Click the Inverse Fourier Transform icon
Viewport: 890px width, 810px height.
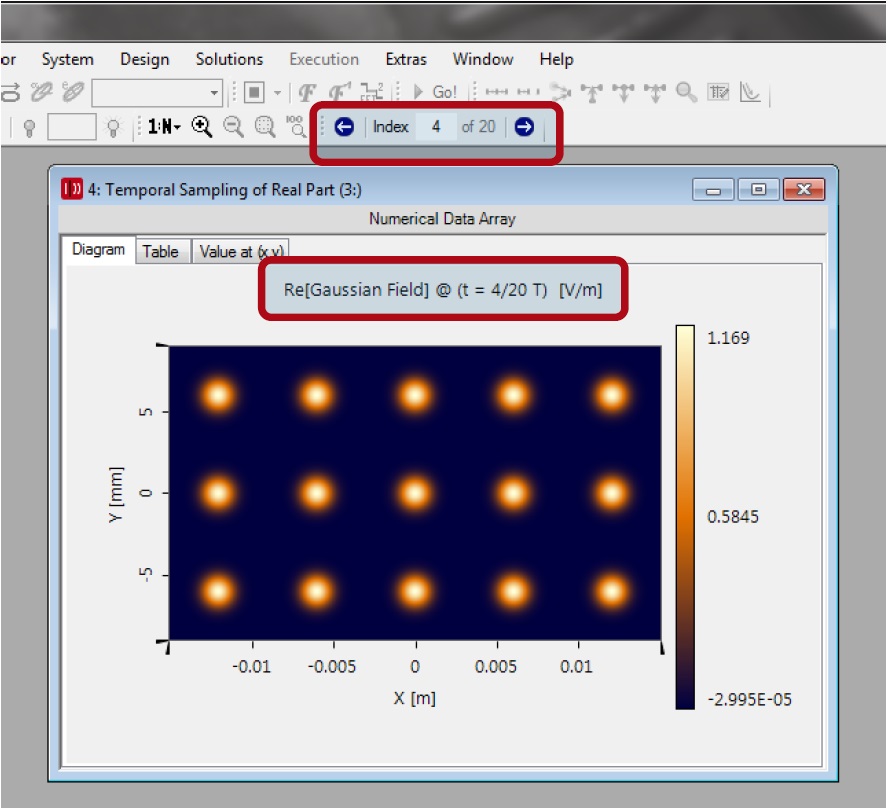(x=340, y=92)
